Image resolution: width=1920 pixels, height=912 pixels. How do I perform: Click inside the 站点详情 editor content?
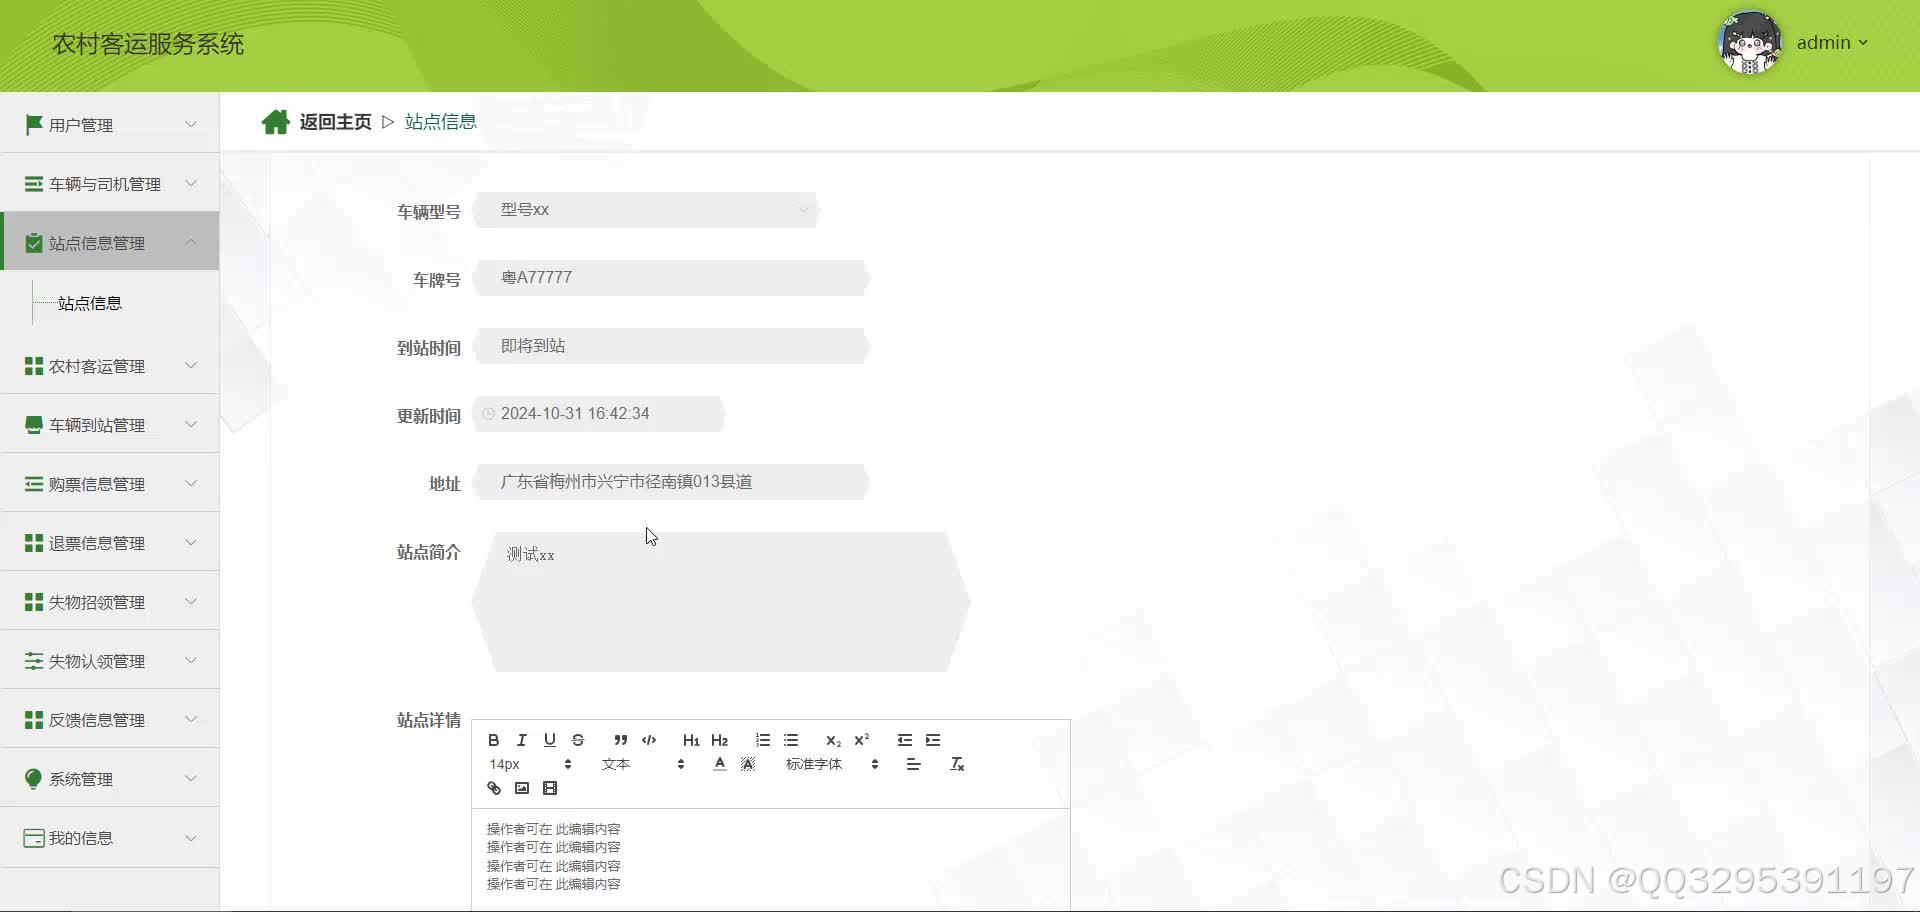click(x=771, y=858)
